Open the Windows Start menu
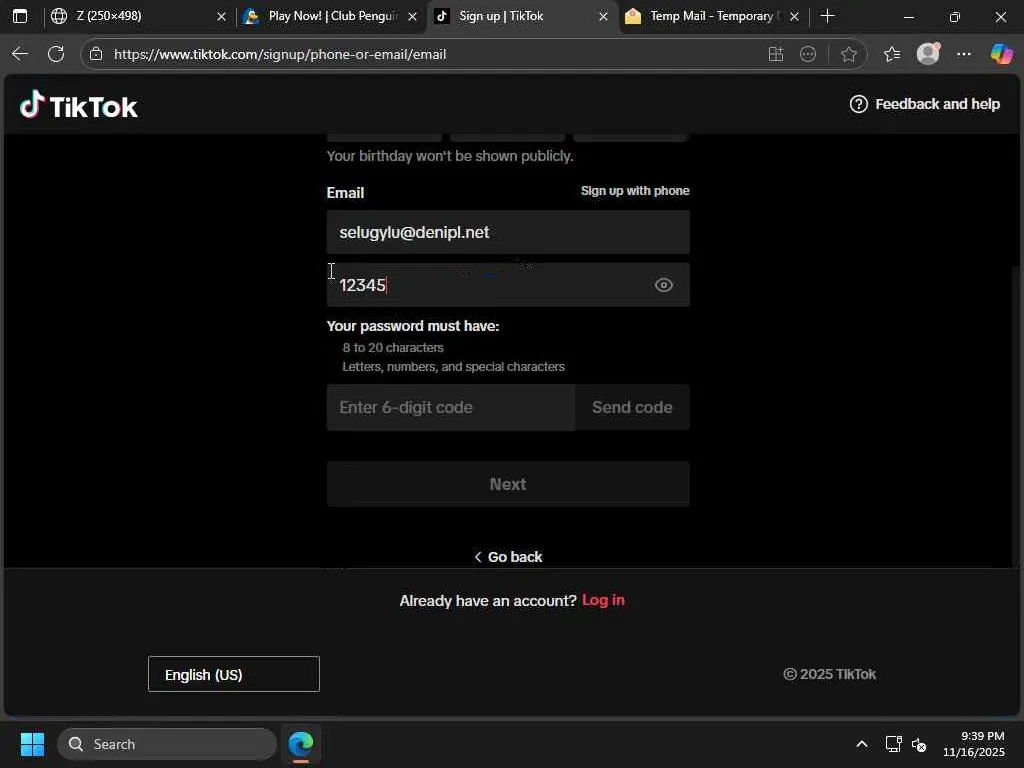The width and height of the screenshot is (1024, 768). [x=32, y=744]
